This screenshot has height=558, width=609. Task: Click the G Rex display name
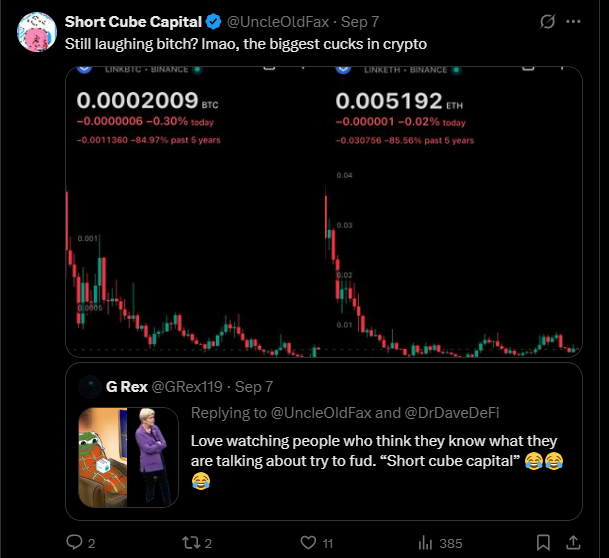click(127, 387)
